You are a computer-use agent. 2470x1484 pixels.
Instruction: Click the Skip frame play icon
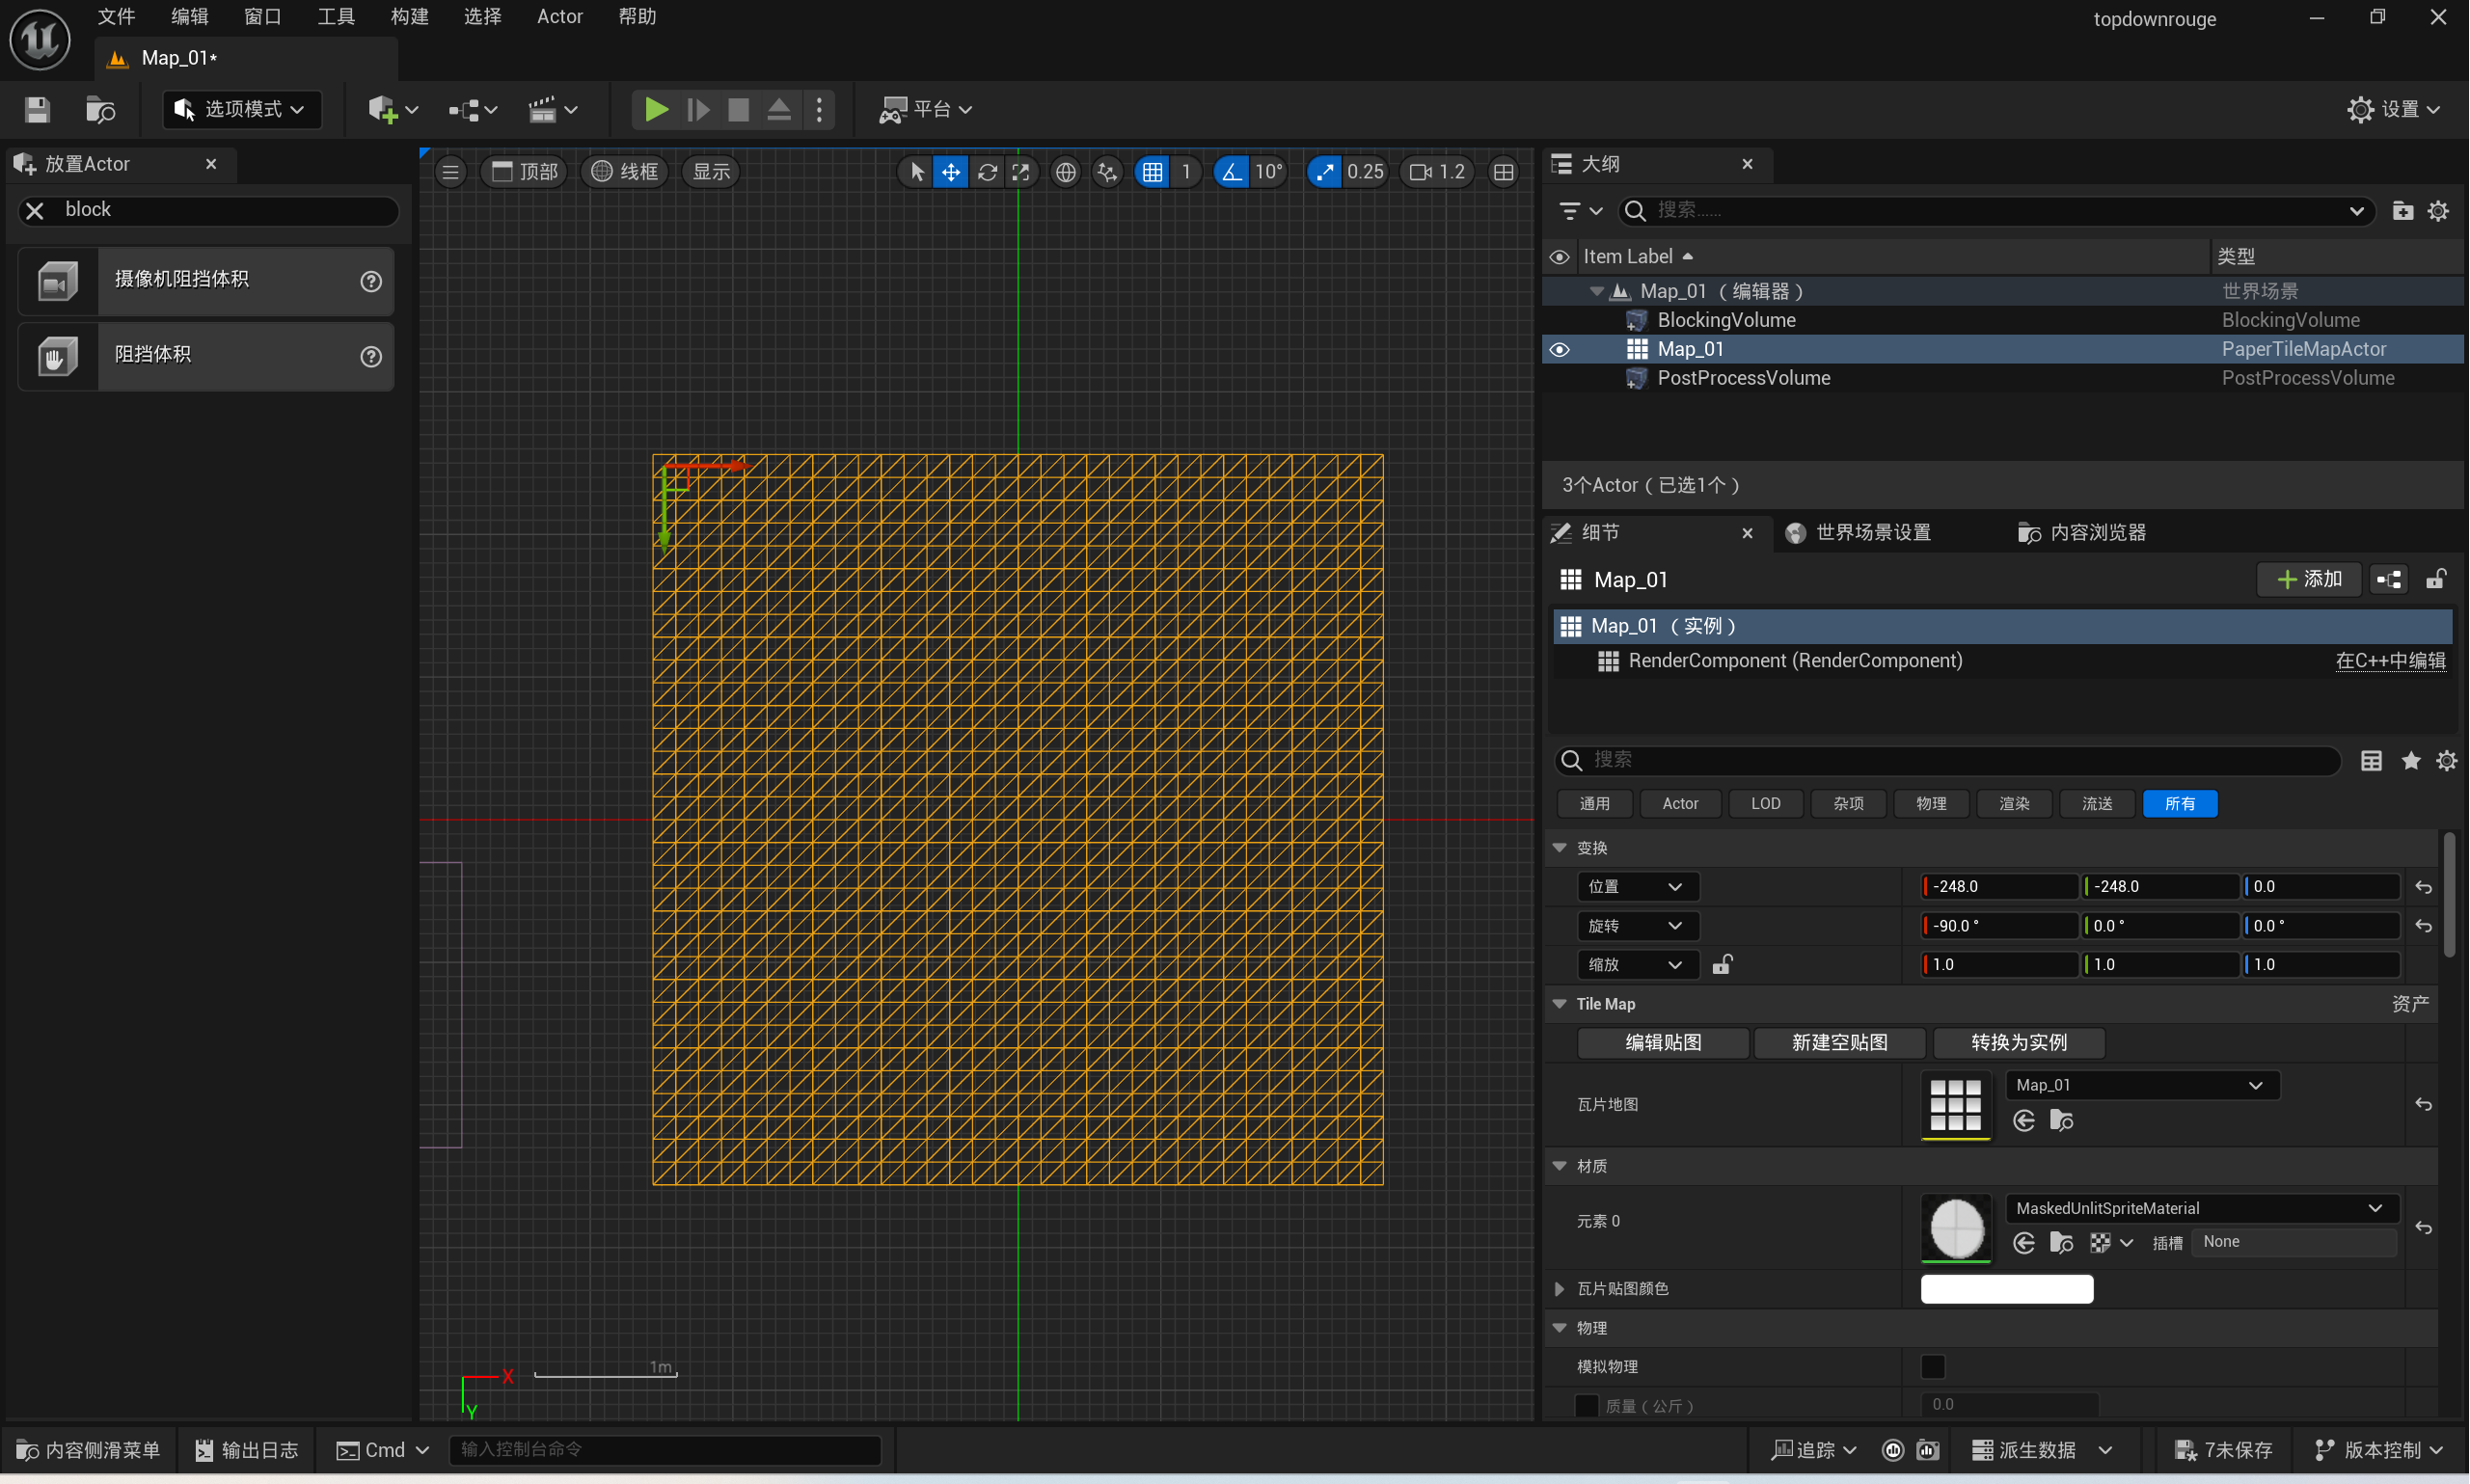click(698, 109)
